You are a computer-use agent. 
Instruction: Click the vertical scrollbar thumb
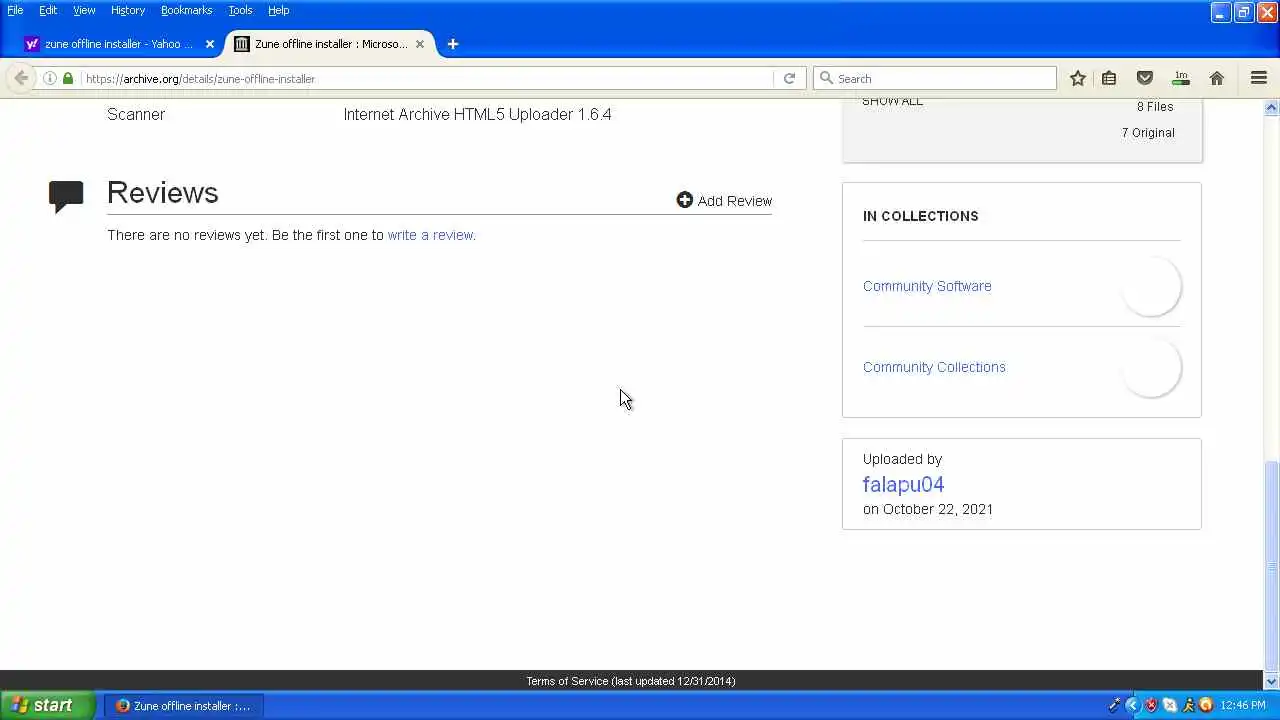coord(1272,566)
